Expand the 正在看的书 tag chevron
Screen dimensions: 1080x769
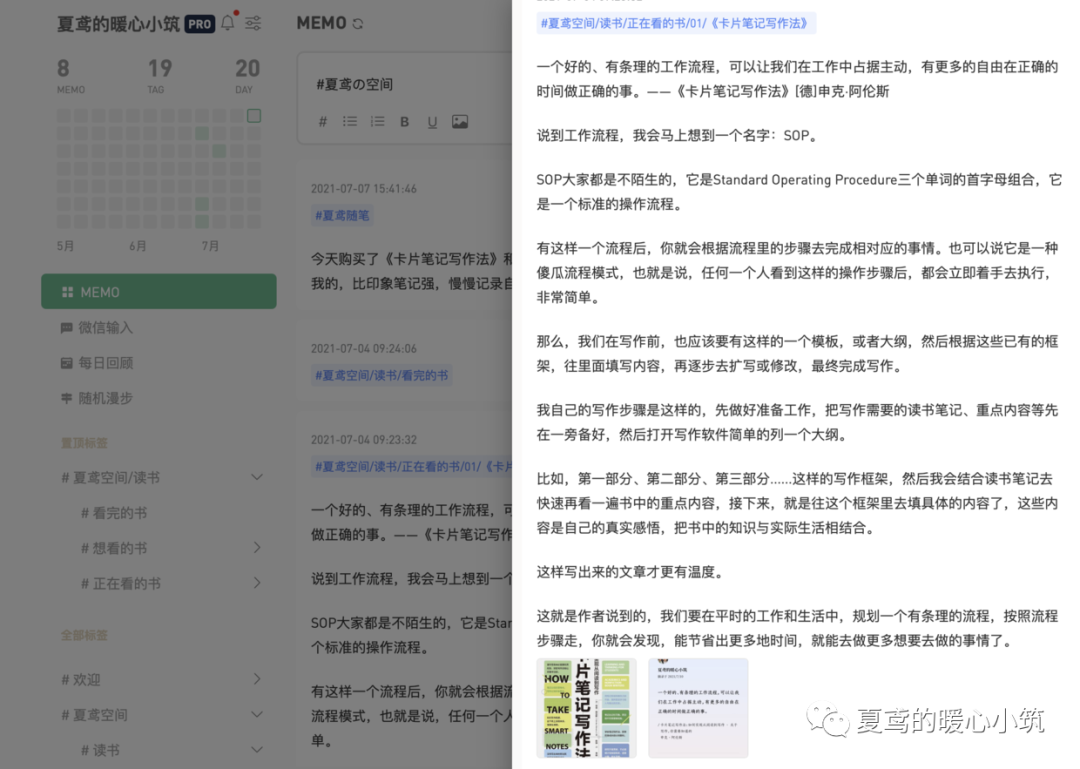(x=257, y=583)
